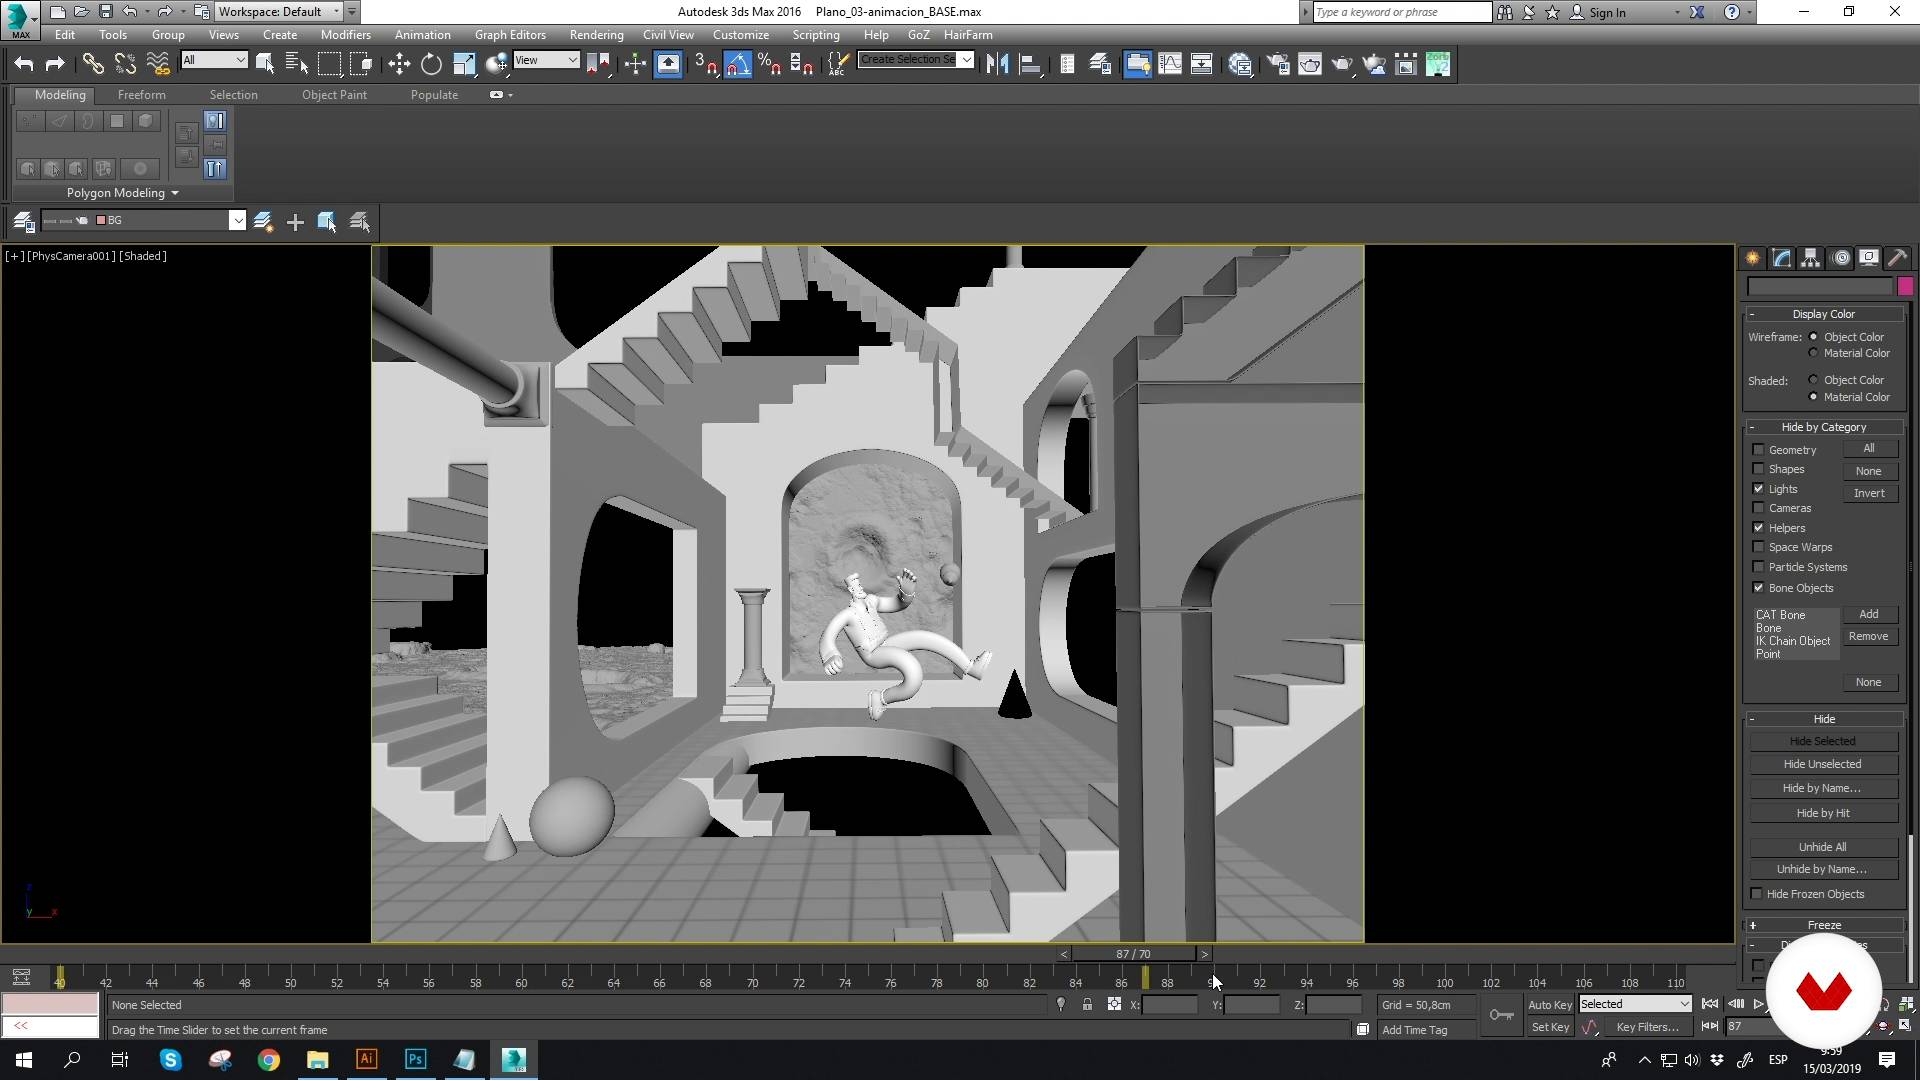Expand the Freeze rollout
1920x1080 pixels.
click(1824, 925)
